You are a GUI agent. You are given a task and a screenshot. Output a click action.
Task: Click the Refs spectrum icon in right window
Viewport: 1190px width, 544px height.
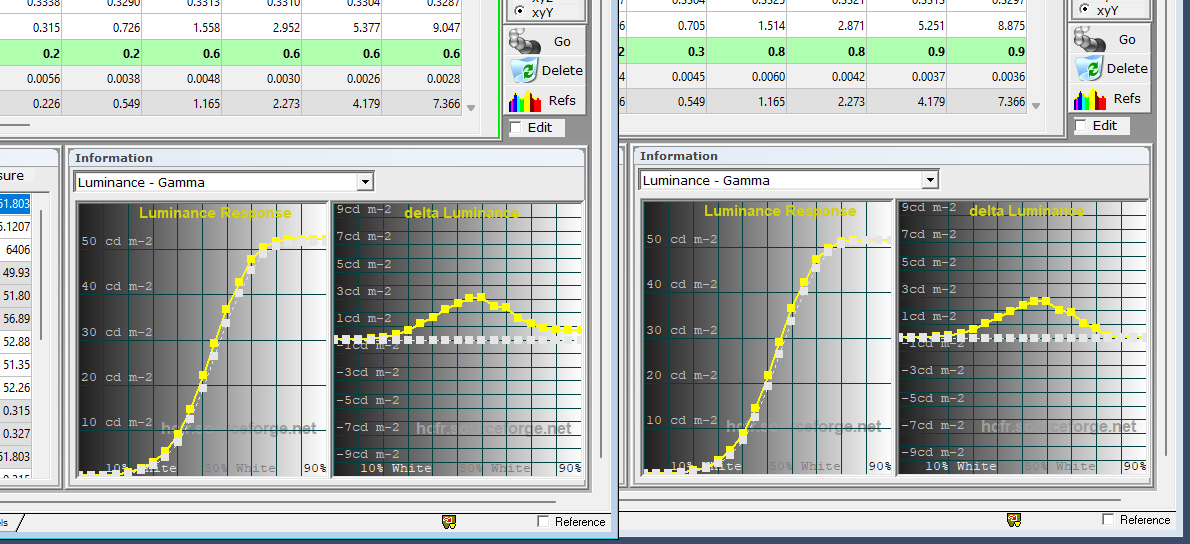pos(1088,99)
